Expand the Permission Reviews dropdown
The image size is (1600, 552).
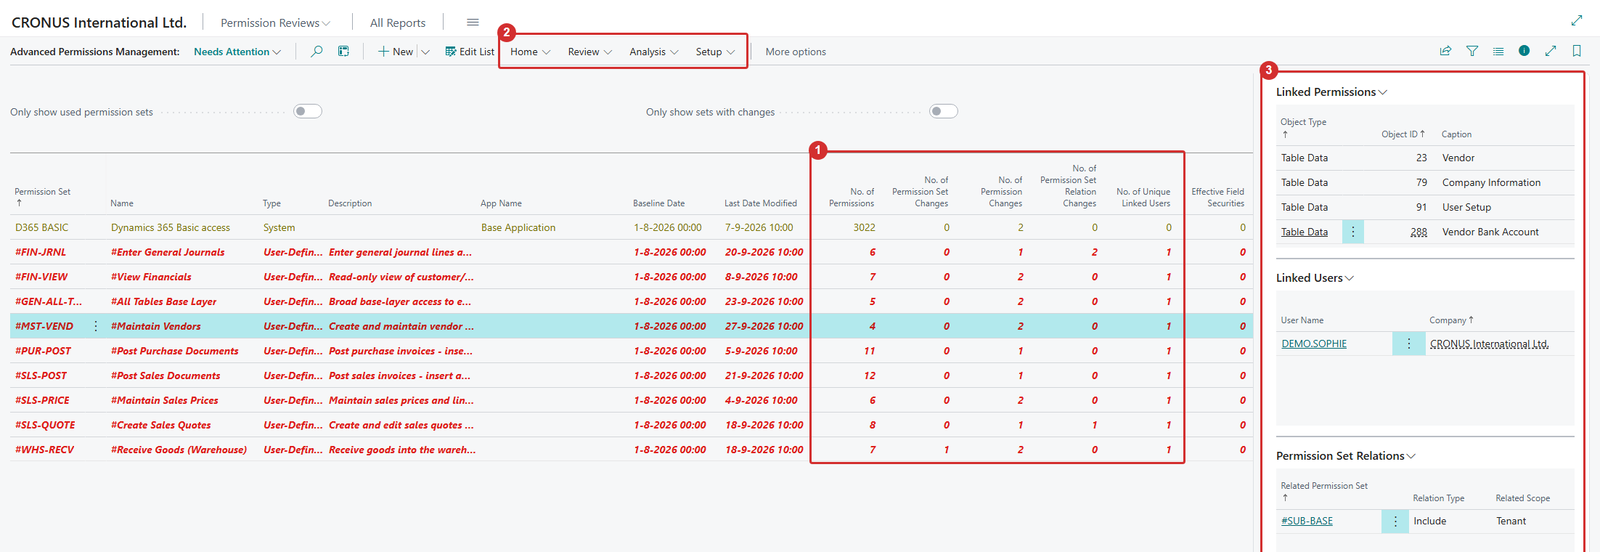point(275,23)
